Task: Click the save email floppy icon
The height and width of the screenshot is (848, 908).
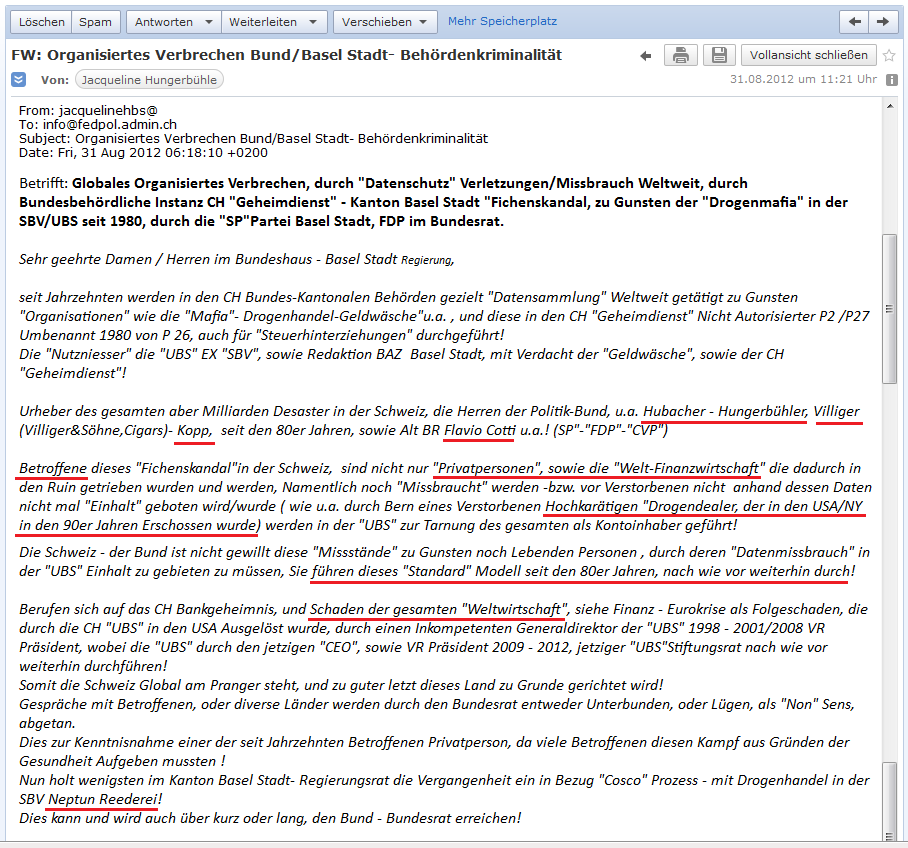Action: click(x=718, y=55)
